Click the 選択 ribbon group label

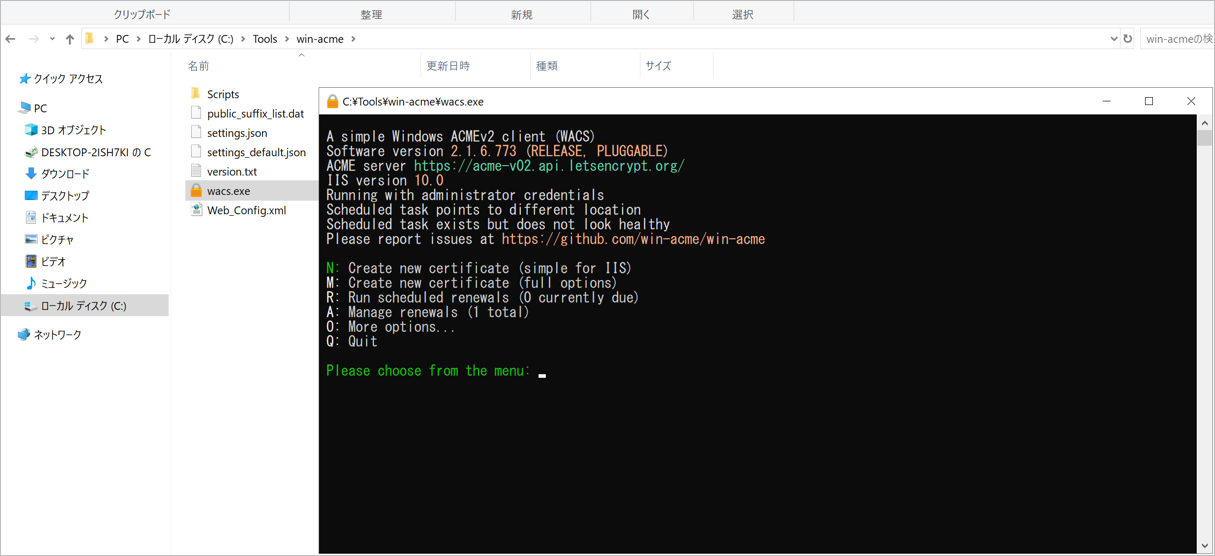pyautogui.click(x=742, y=14)
